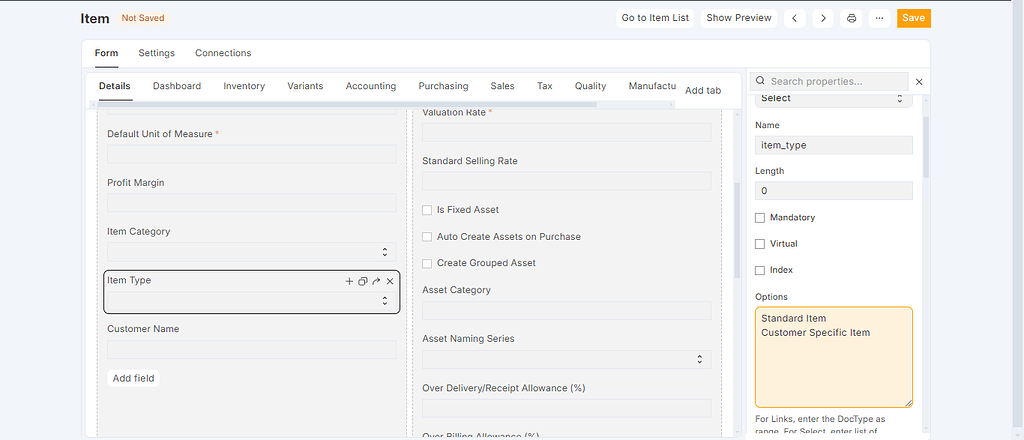The height and width of the screenshot is (440, 1024).
Task: Click the Add tab button
Action: point(703,91)
